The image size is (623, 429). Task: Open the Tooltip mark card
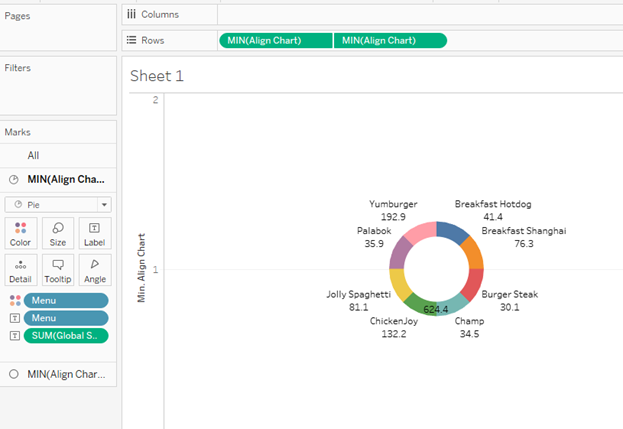pyautogui.click(x=58, y=270)
